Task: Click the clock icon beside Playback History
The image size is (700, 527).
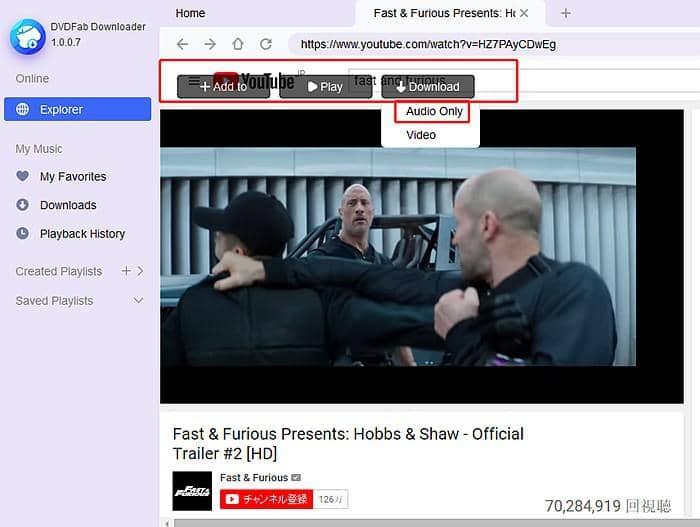Action: coord(22,233)
